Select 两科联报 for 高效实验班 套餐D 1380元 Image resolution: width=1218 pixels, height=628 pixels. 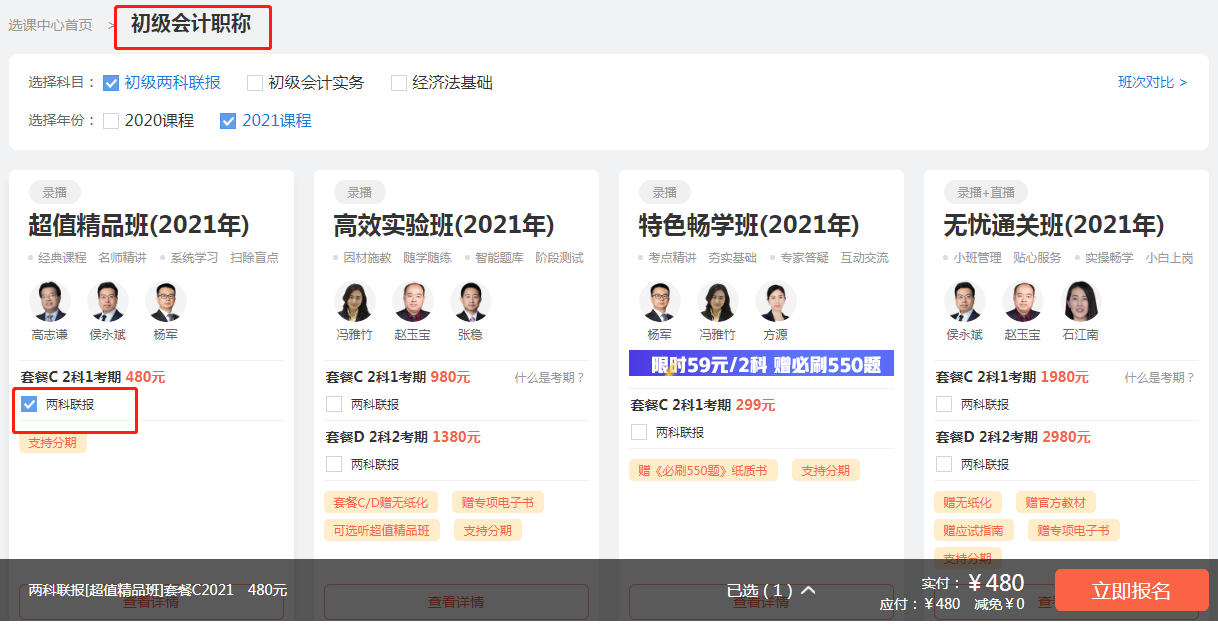[x=334, y=464]
